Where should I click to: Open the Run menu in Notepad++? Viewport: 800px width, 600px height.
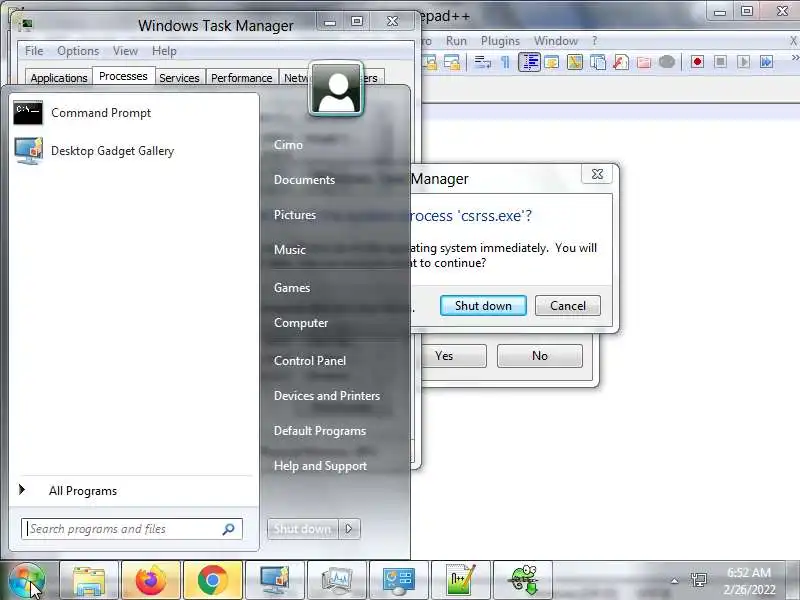(456, 41)
